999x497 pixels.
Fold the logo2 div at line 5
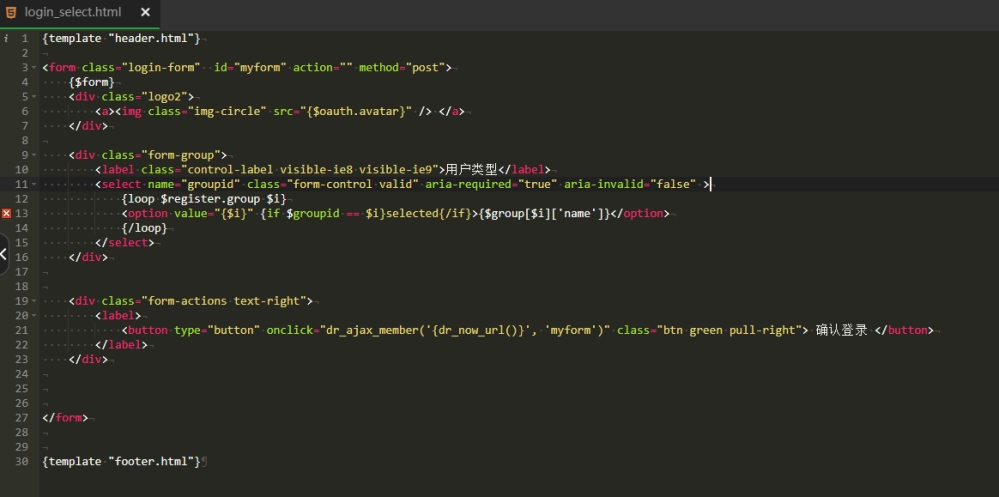pyautogui.click(x=35, y=97)
